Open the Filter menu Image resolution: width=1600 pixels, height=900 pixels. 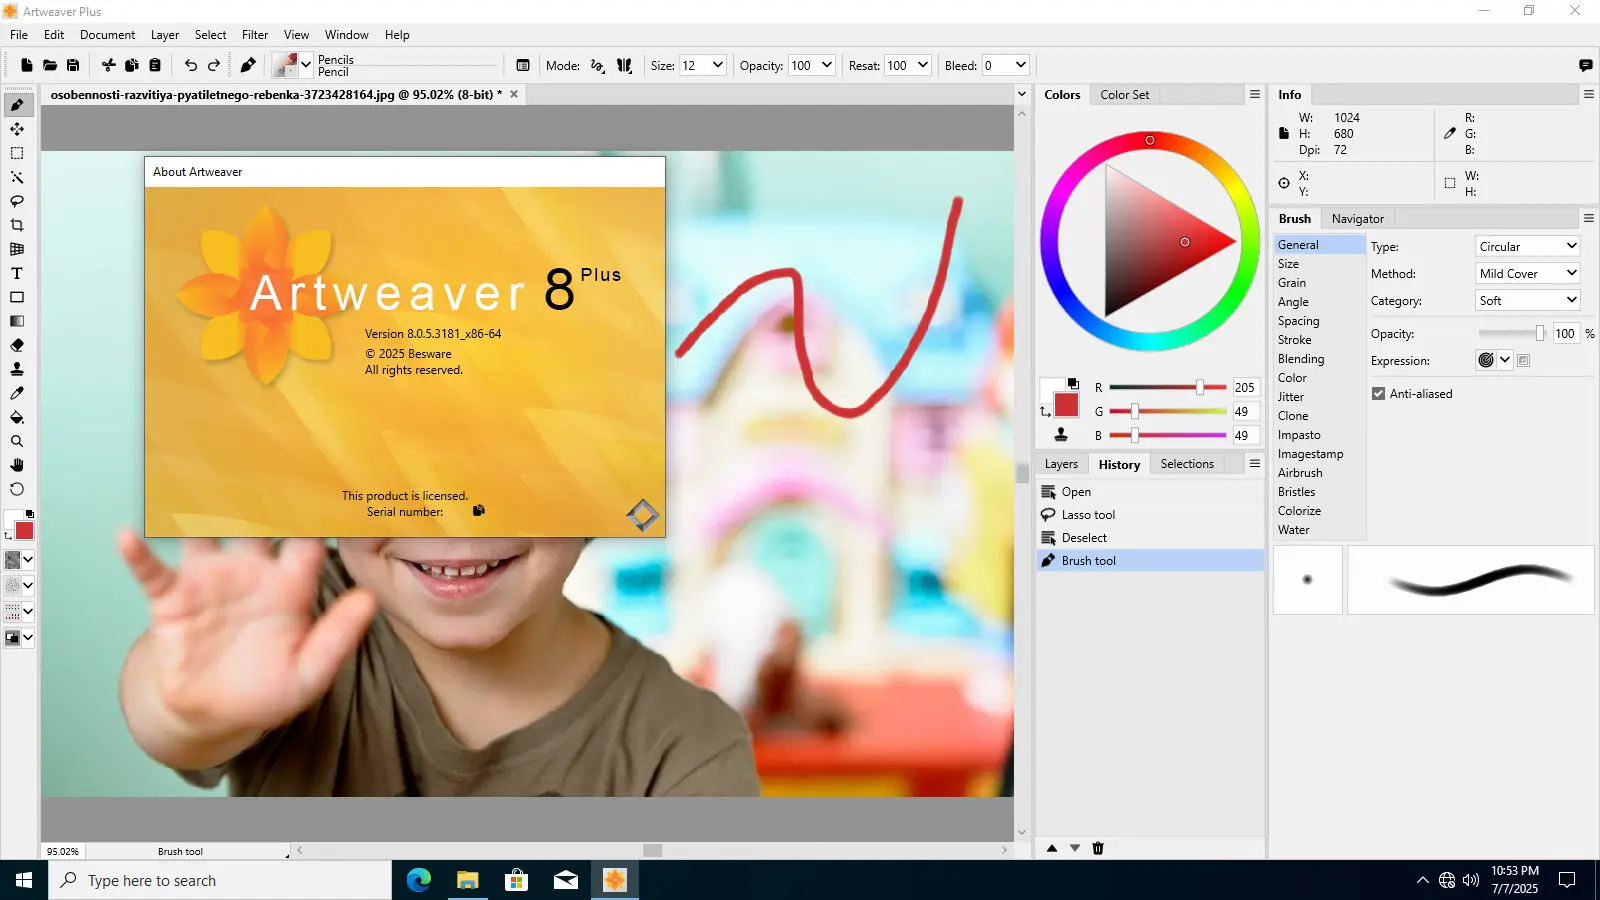255,35
